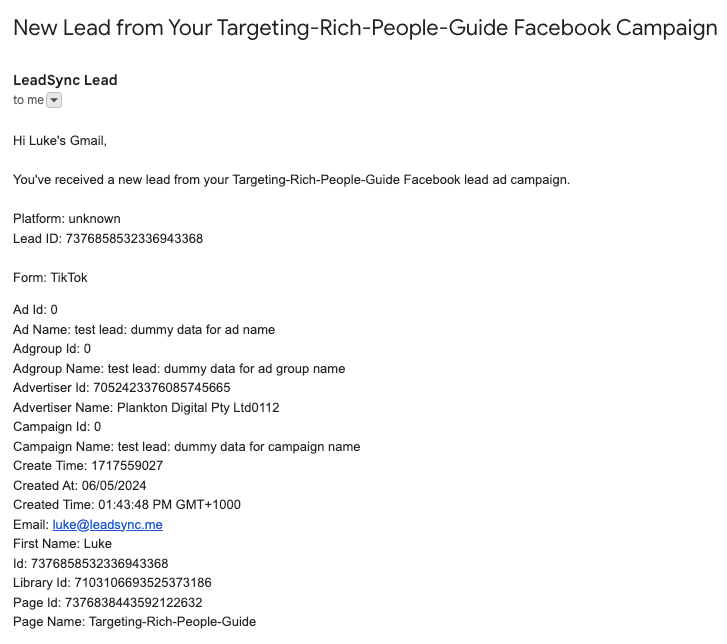Screen dimensions: 727x644
Task: Click the Ad Name dummy data line
Action: (144, 329)
